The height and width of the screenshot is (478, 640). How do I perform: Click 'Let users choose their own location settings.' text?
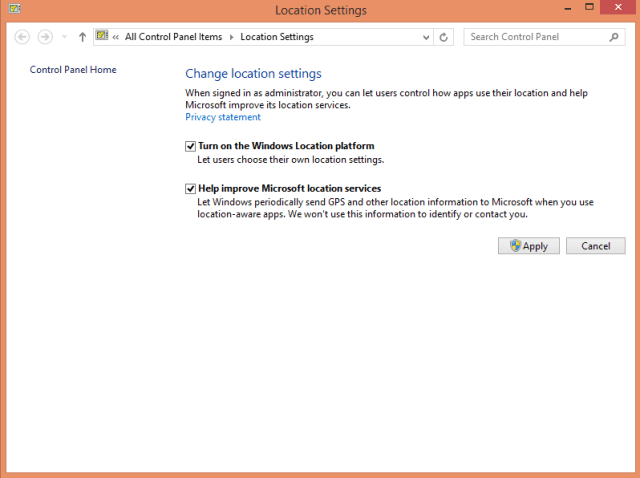291,160
